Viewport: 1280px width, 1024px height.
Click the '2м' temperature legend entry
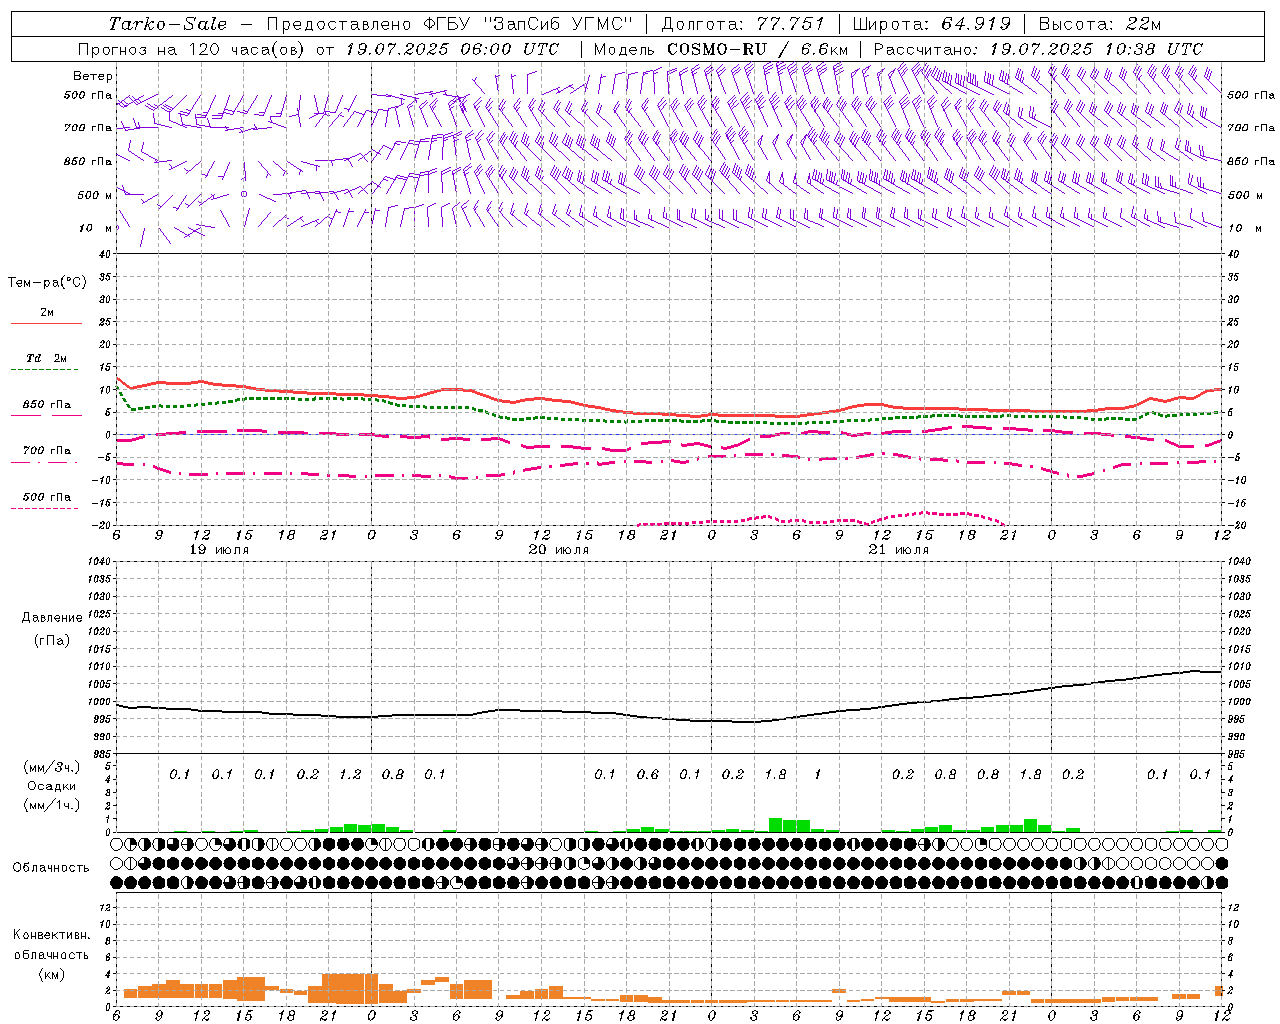(47, 313)
